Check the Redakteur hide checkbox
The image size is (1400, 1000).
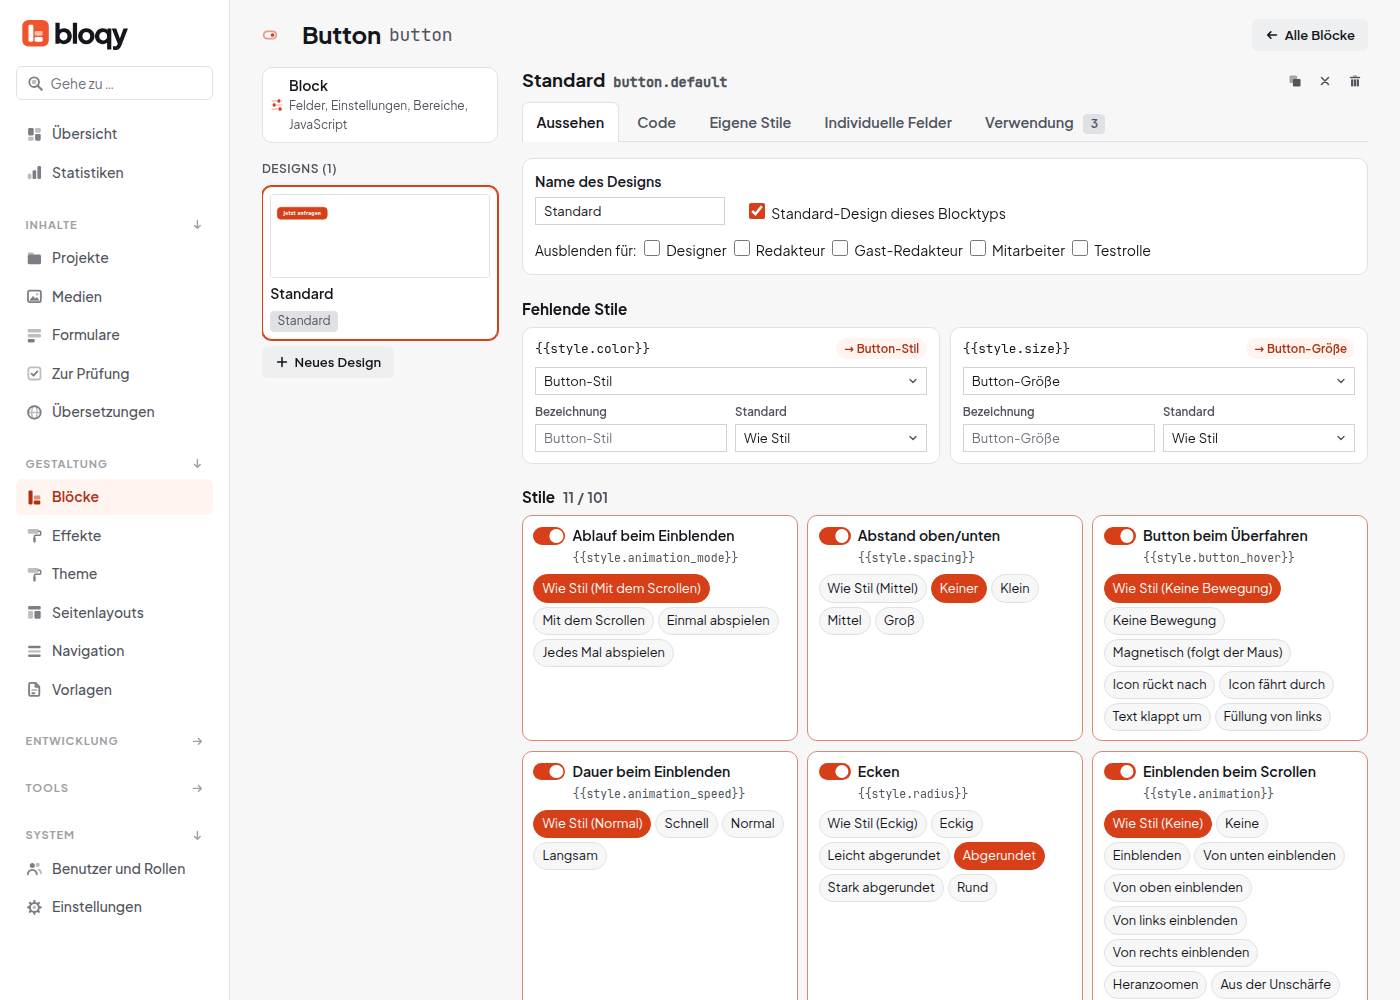[742, 248]
